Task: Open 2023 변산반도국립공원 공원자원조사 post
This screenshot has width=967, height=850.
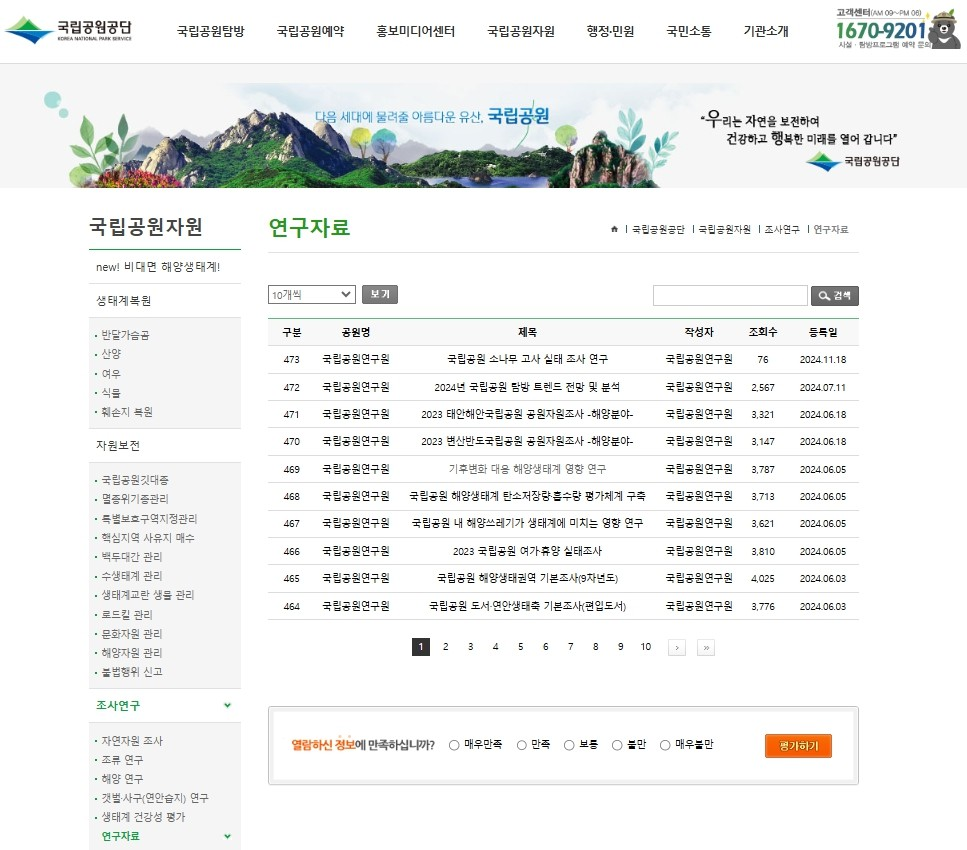Action: tap(527, 442)
